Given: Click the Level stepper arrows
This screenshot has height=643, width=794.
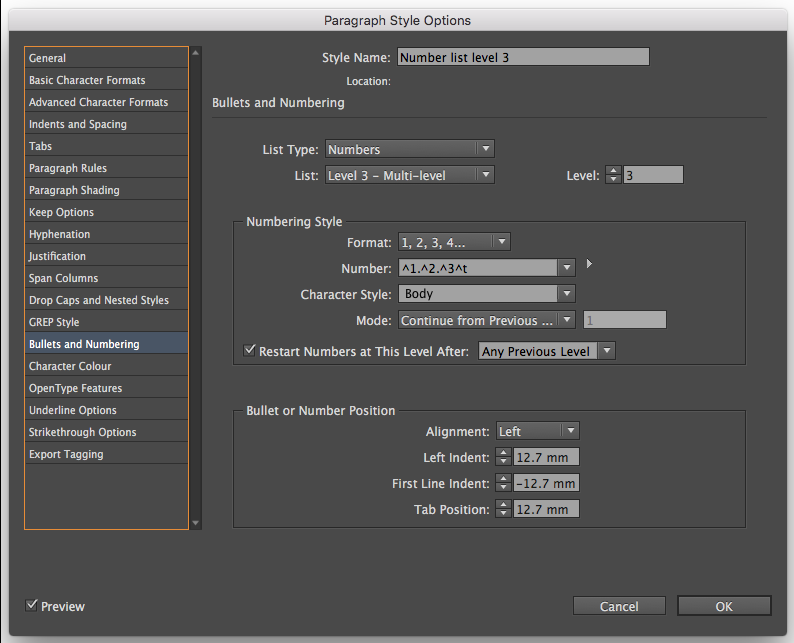Looking at the screenshot, I should pos(614,175).
